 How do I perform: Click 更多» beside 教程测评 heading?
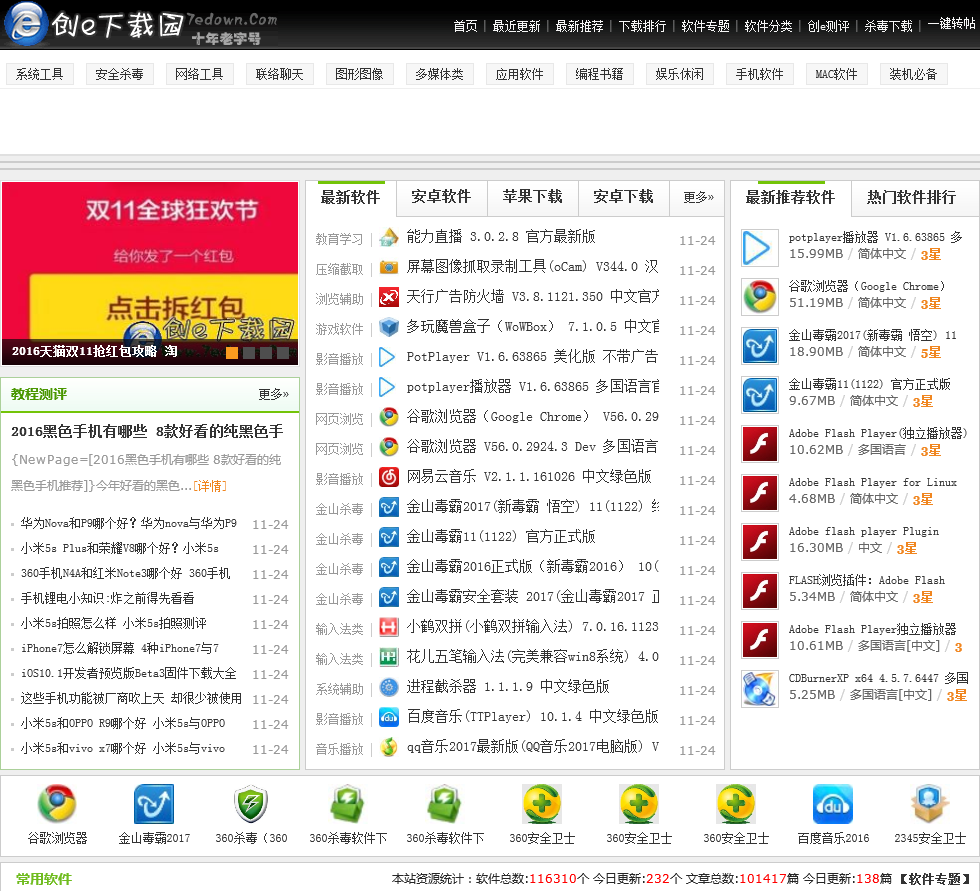pyautogui.click(x=274, y=394)
